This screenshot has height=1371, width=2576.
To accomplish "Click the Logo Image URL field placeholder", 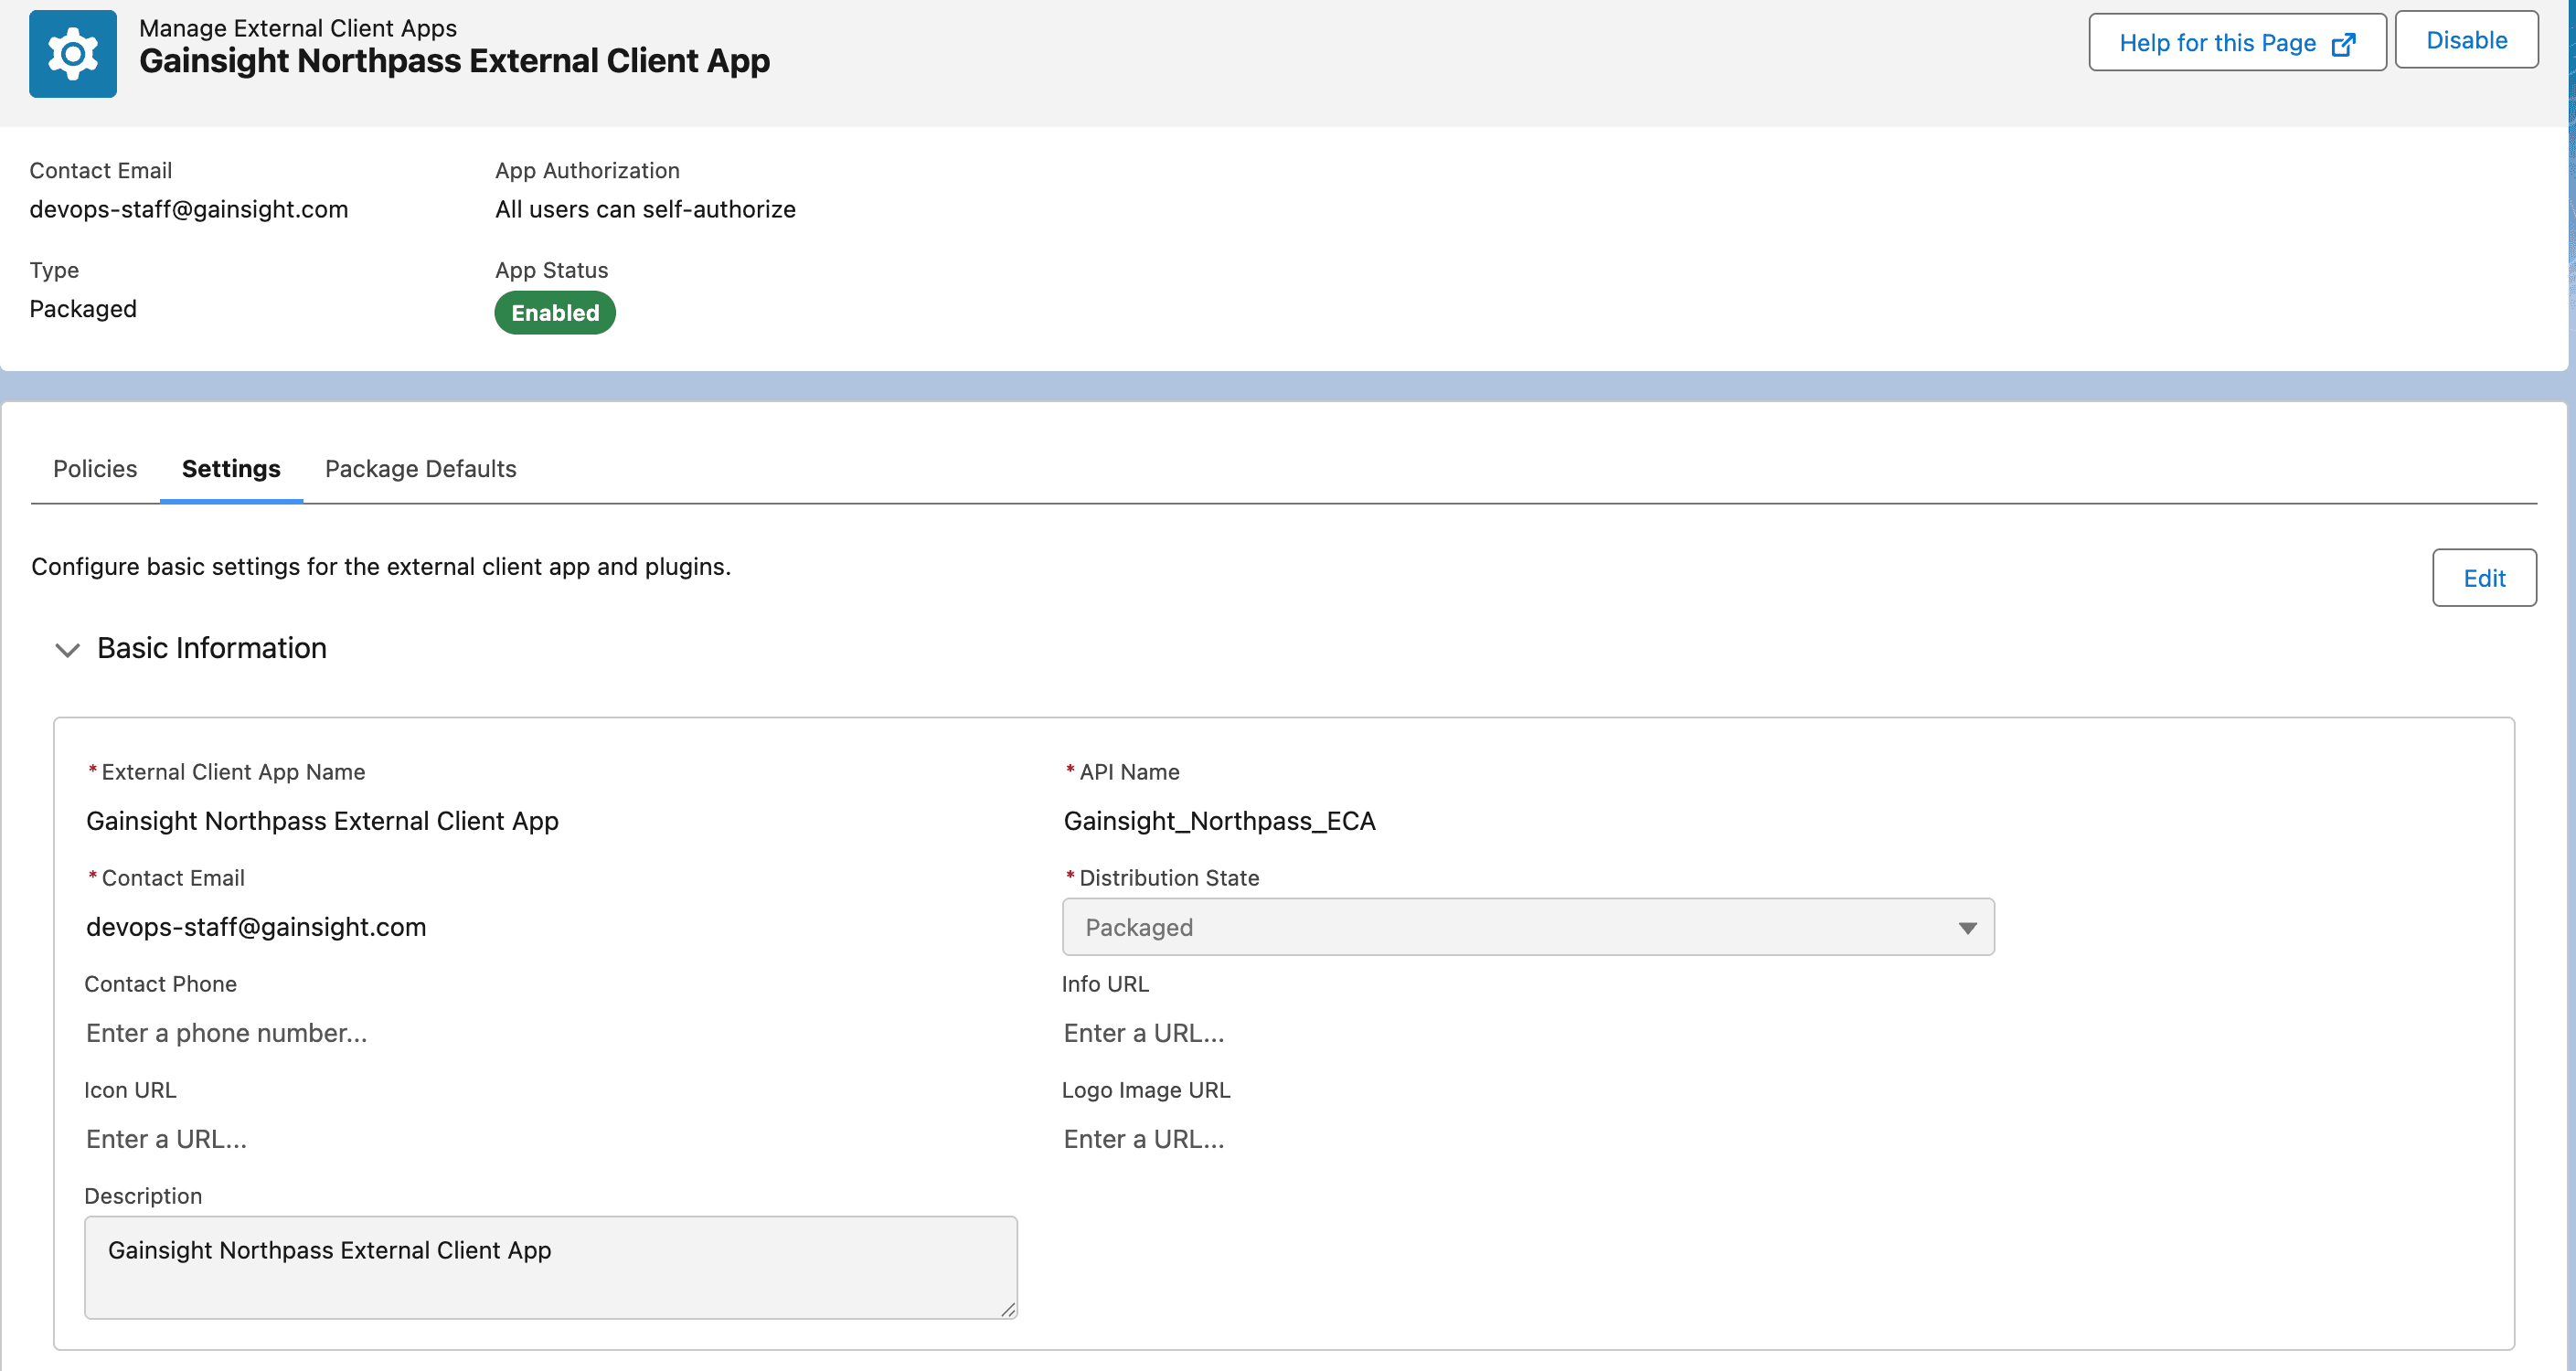I will 1144,1139.
